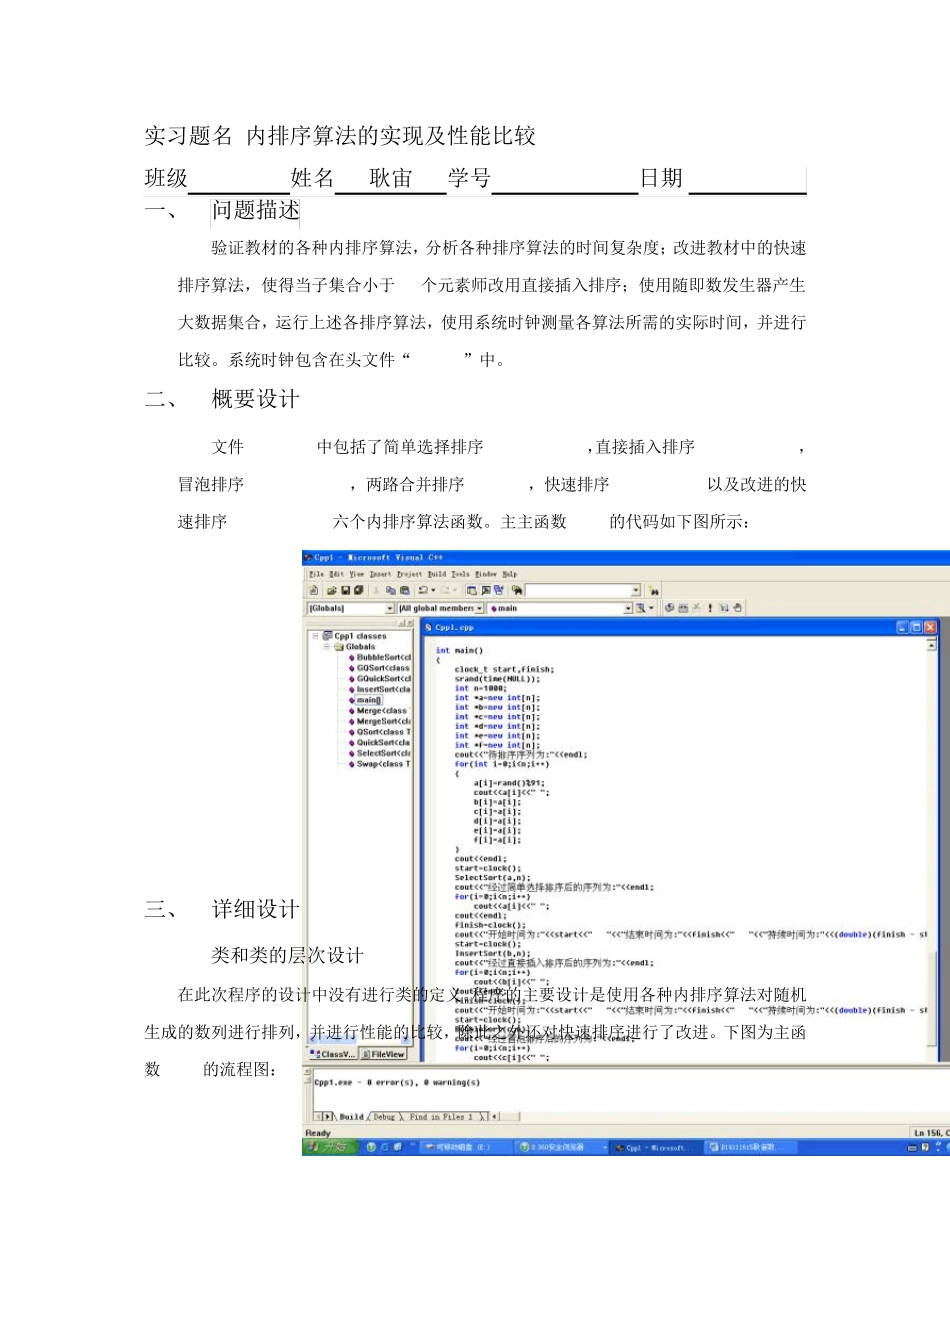Screen dimensions: 950x1344
Task: Select the main() function tree item
Action: (x=365, y=700)
